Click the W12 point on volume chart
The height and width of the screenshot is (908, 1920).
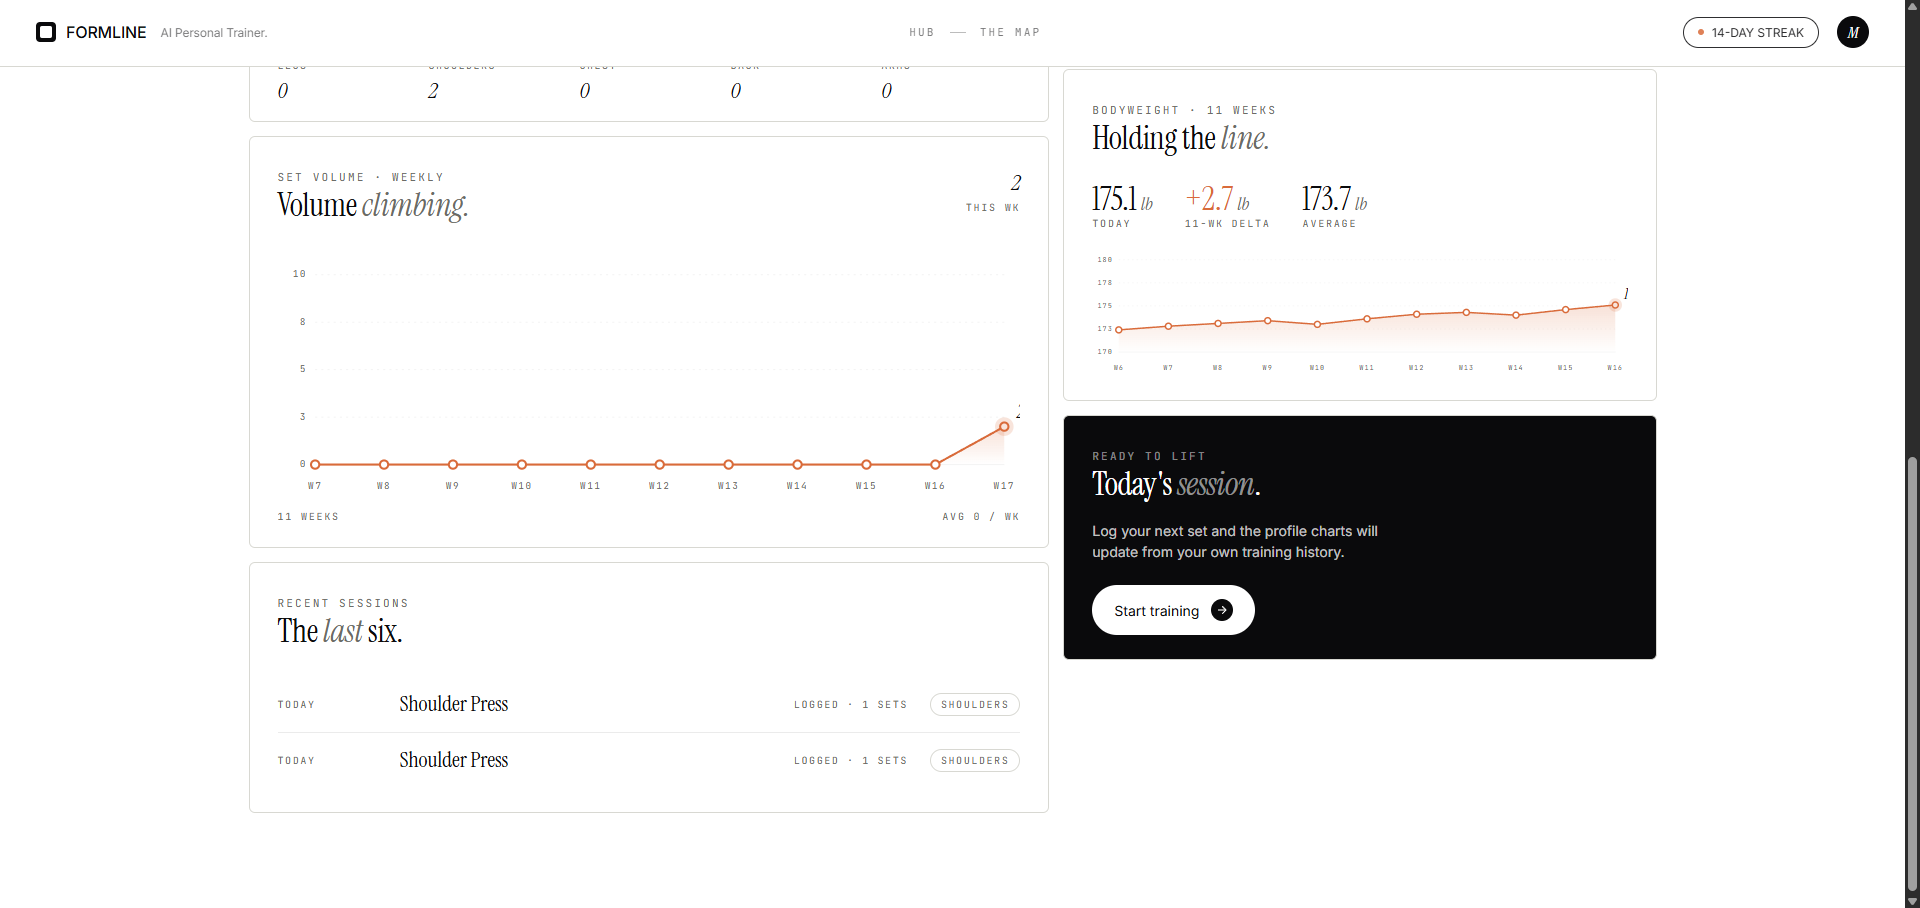tap(660, 465)
